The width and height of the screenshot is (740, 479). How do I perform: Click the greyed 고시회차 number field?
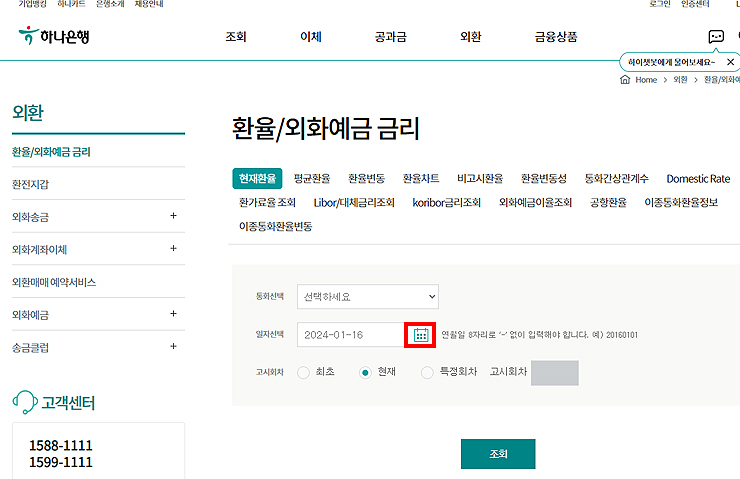[555, 373]
